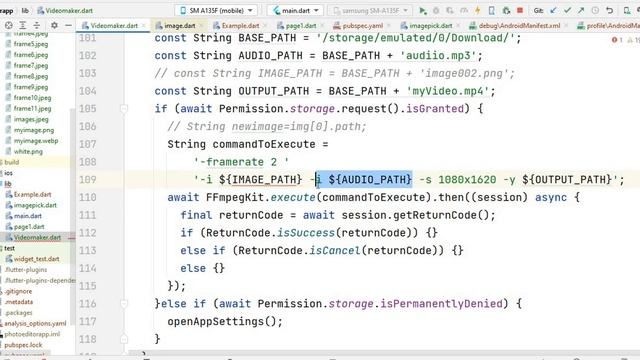This screenshot has width=640, height=360.
Task: Open pubspec.lock in project tree
Action: click(x=23, y=345)
